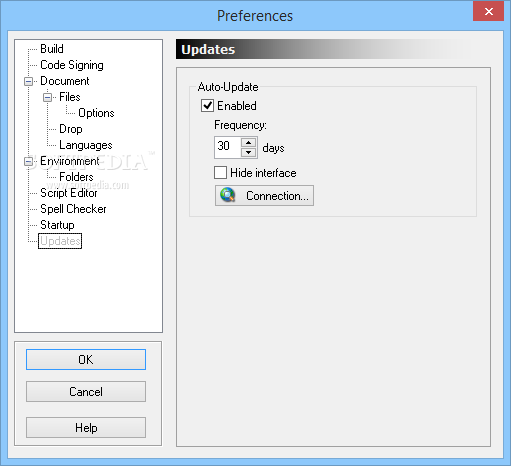Open Help for preferences
The width and height of the screenshot is (511, 466).
[86, 427]
